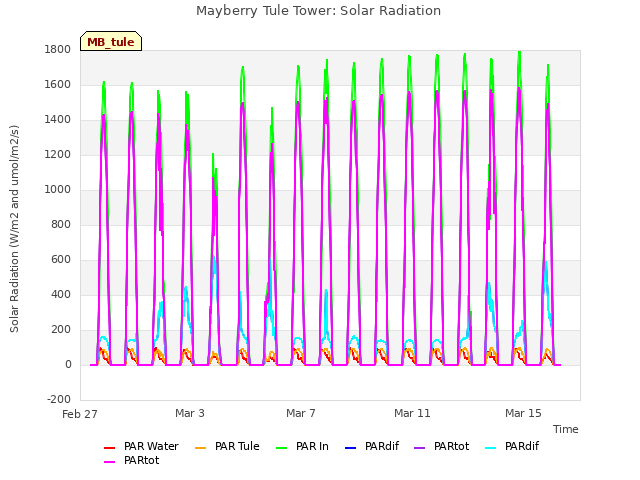Click the 200 y-axis tick label
This screenshot has height=480, width=640.
pyautogui.click(x=61, y=329)
